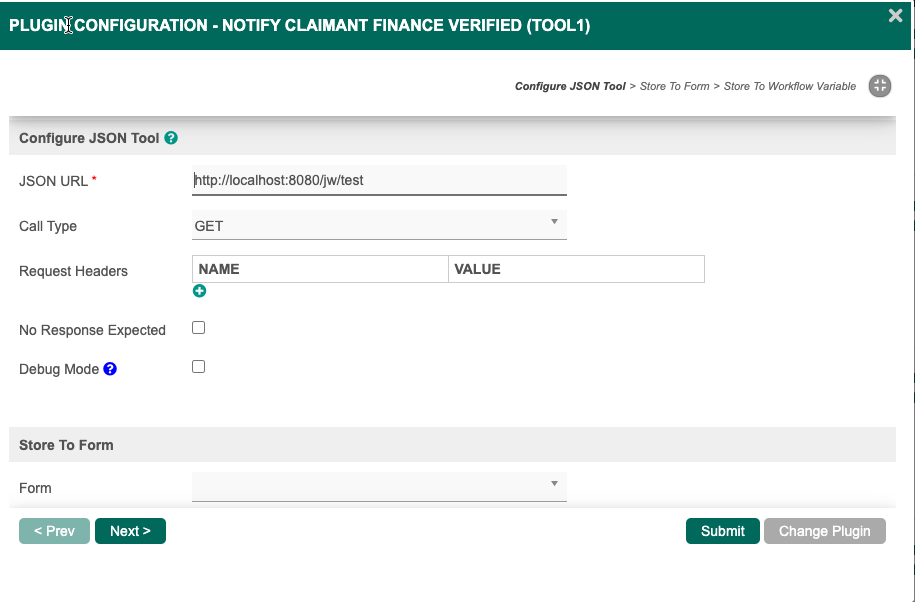
Task: Show the Debug Mode help tooltip
Action: point(110,369)
